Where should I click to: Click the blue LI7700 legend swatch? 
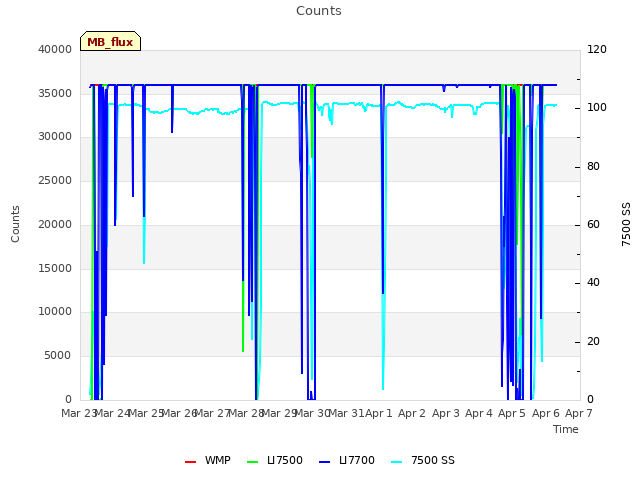pyautogui.click(x=324, y=462)
